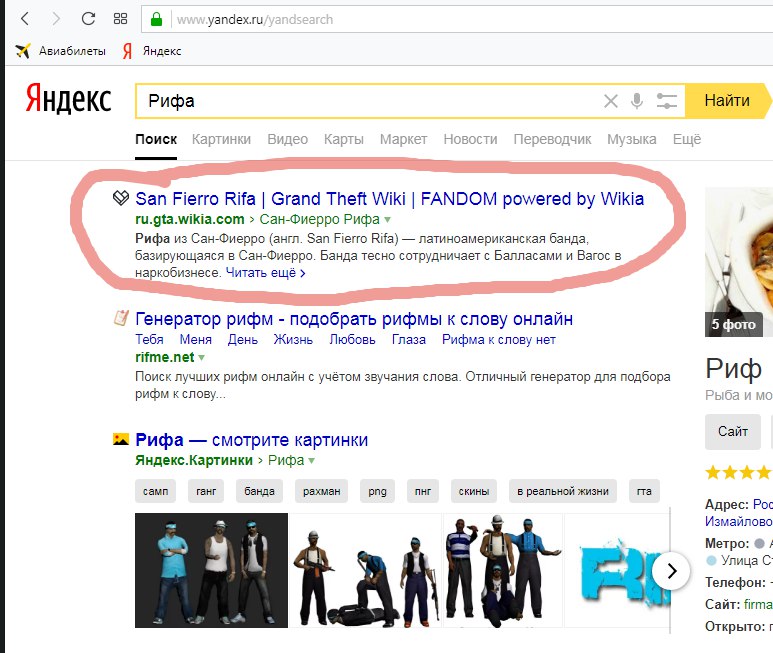Viewport: 773px width, 653px height.
Task: Filter images by the рахман tag
Action: coord(321,491)
